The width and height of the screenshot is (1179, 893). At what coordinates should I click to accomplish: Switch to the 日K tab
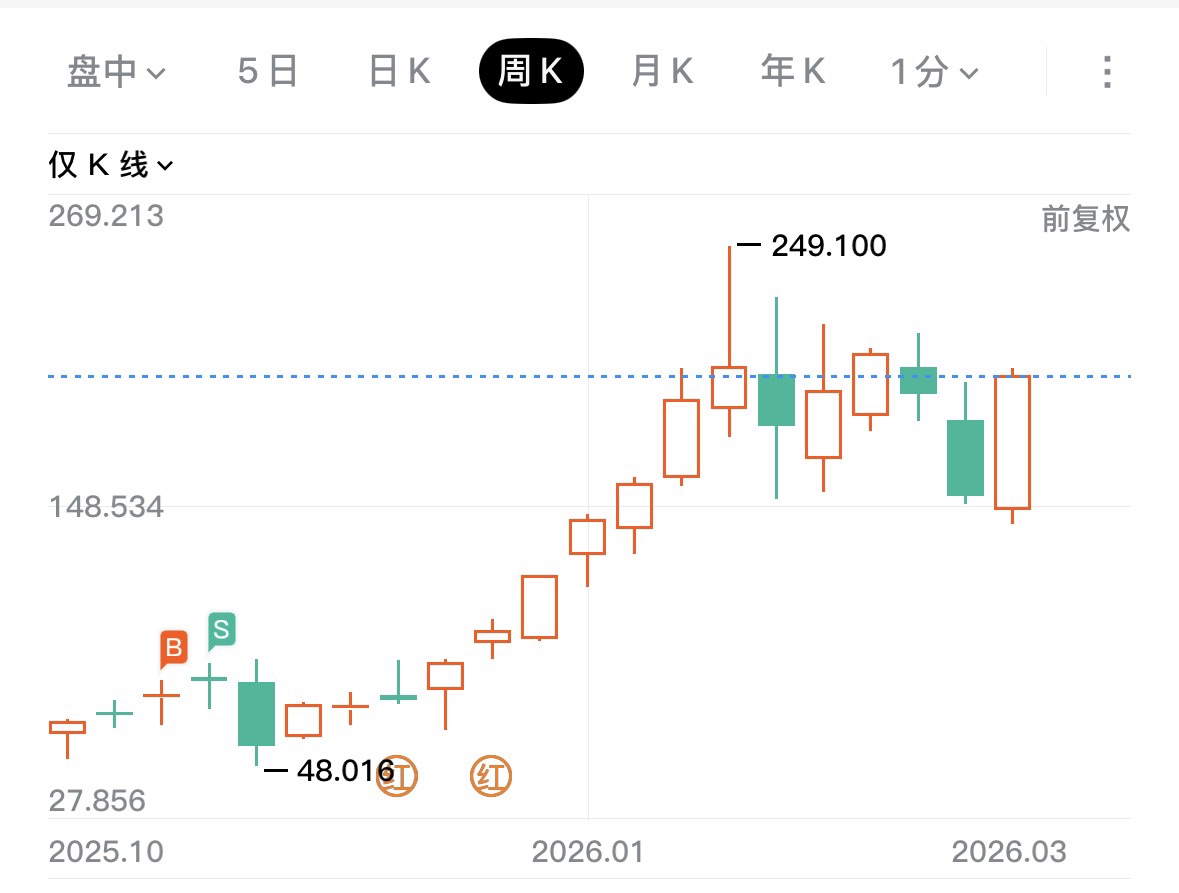pos(399,72)
